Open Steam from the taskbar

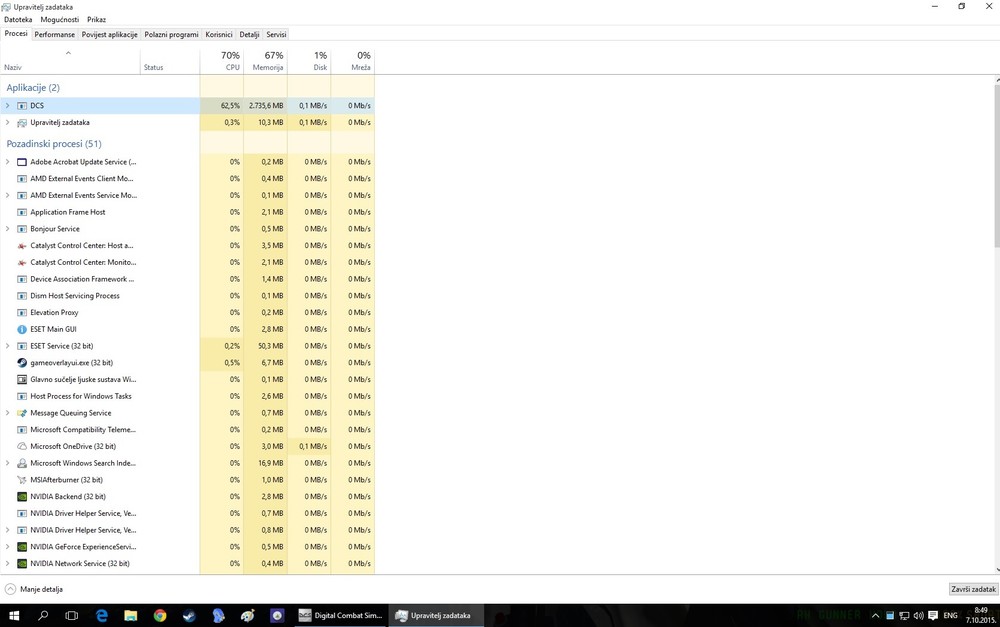pos(189,616)
